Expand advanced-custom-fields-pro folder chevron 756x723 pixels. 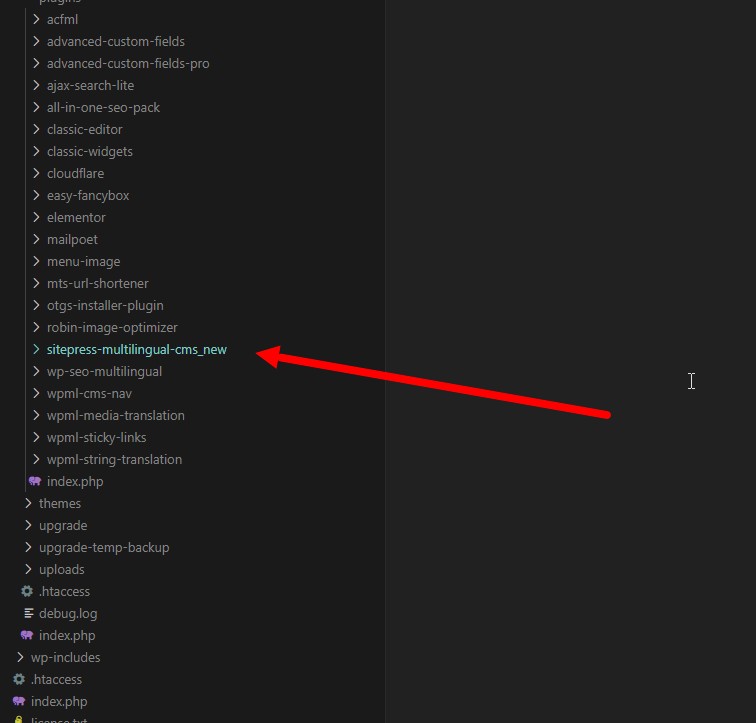click(36, 63)
